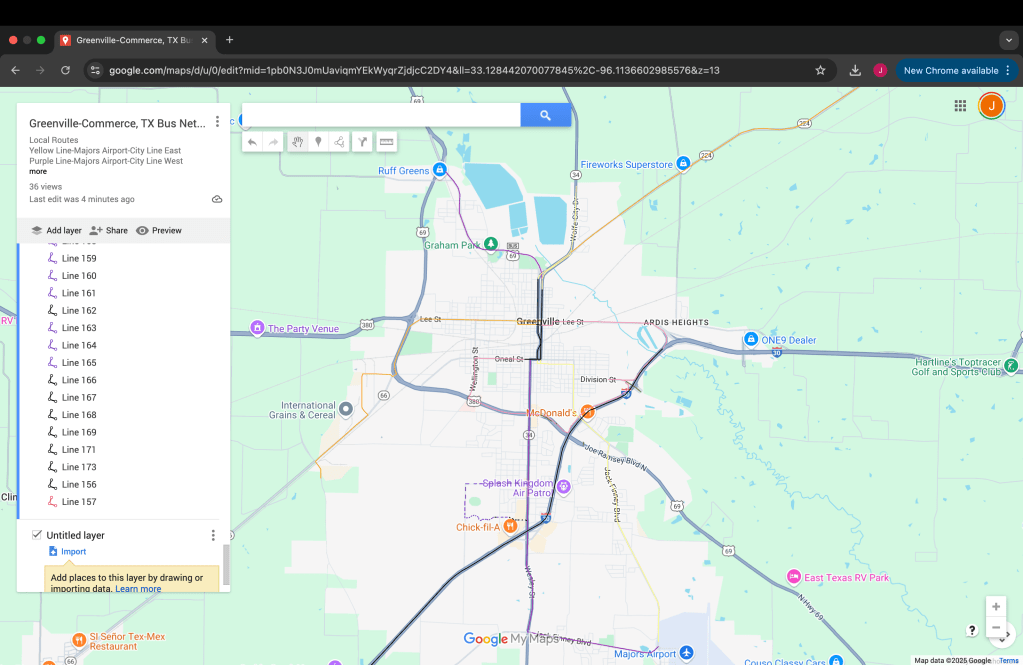Uncheck the Untitled layer checkbox
Viewport: 1023px width, 665px height.
(37, 535)
